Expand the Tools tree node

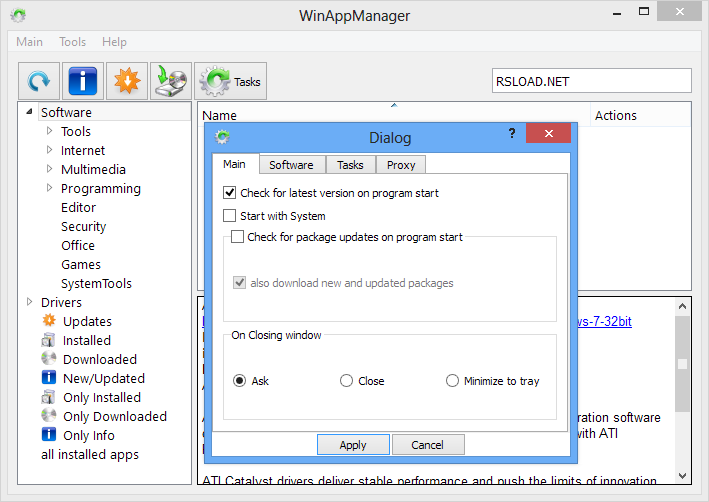tap(49, 131)
